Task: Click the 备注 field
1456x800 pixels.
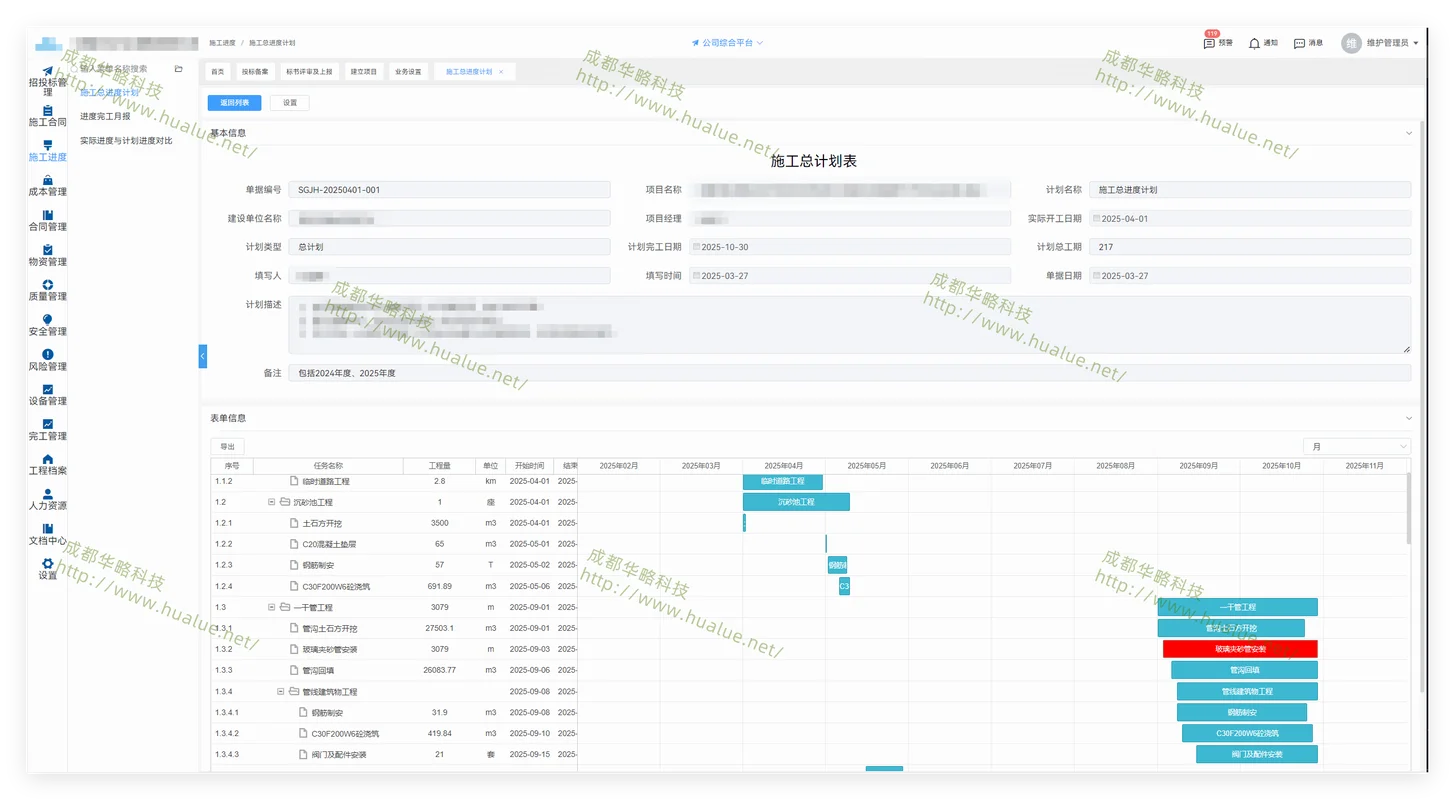Action: (x=850, y=373)
